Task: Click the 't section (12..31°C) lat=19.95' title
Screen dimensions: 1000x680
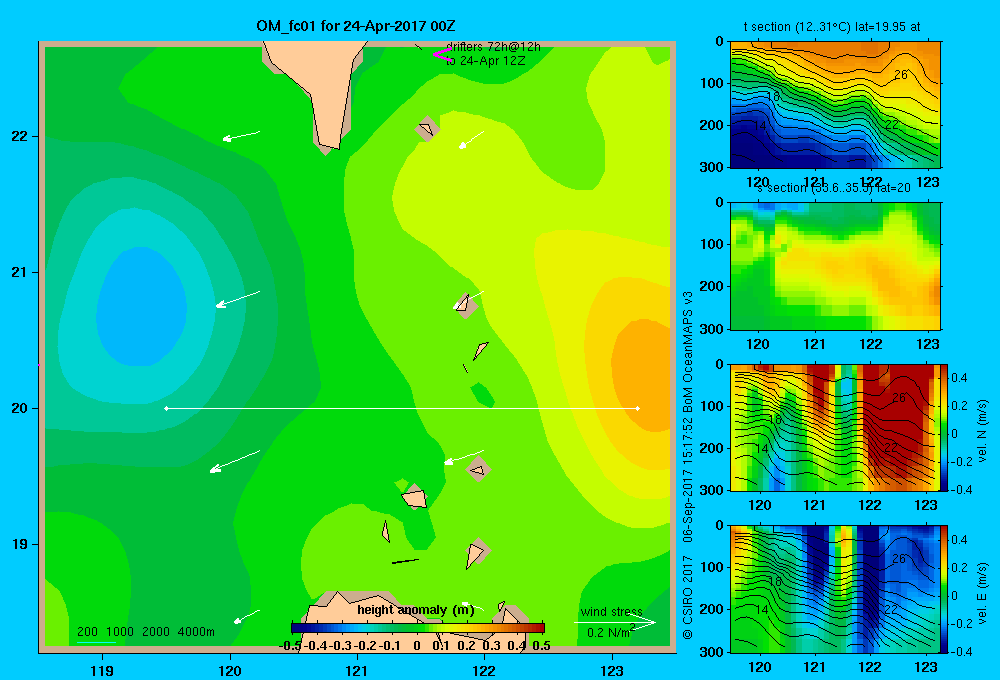Action: (x=832, y=27)
